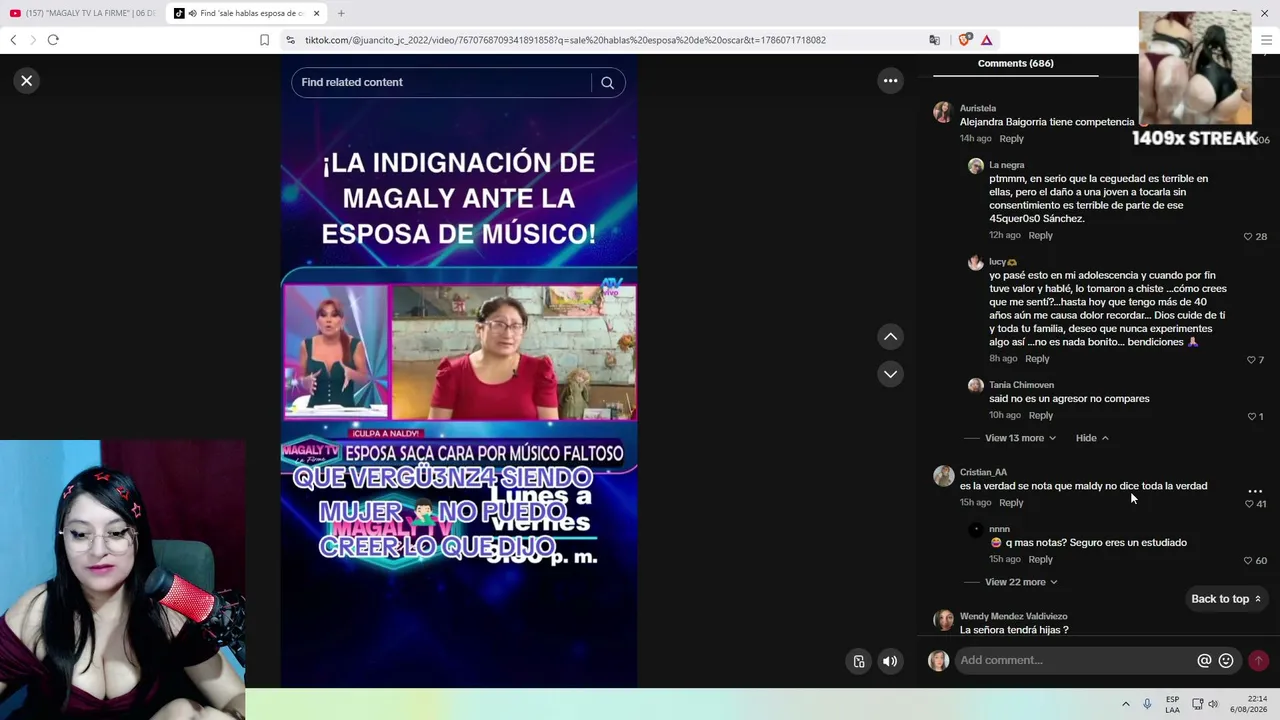1280x720 pixels.
Task: Open a new browser tab
Action: 341,13
